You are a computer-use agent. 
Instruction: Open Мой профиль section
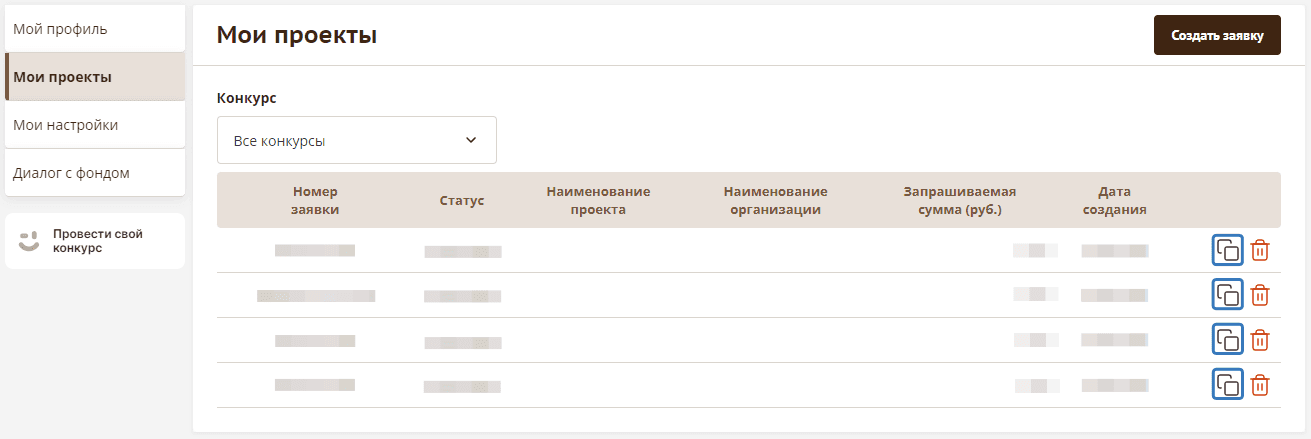pyautogui.click(x=95, y=29)
